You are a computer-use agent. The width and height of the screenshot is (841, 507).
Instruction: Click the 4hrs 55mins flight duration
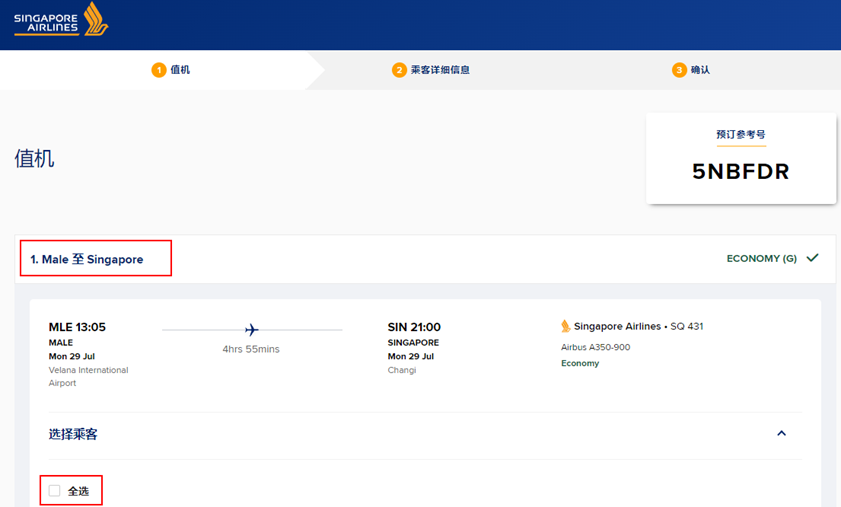click(251, 349)
